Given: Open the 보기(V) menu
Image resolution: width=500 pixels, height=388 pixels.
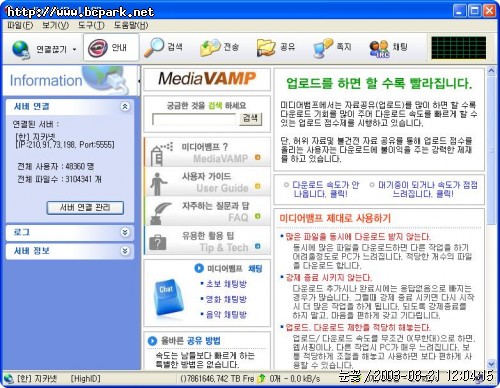Looking at the screenshot, I should click(x=55, y=25).
